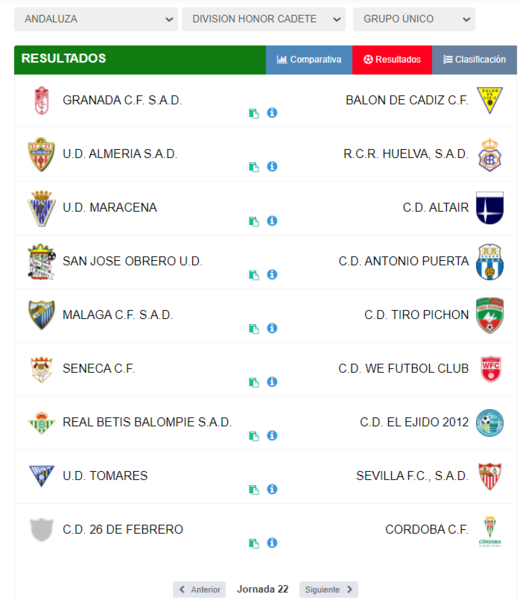Click info icon for Tomares vs Sevilla match
The height and width of the screenshot is (600, 520).
pyautogui.click(x=272, y=489)
